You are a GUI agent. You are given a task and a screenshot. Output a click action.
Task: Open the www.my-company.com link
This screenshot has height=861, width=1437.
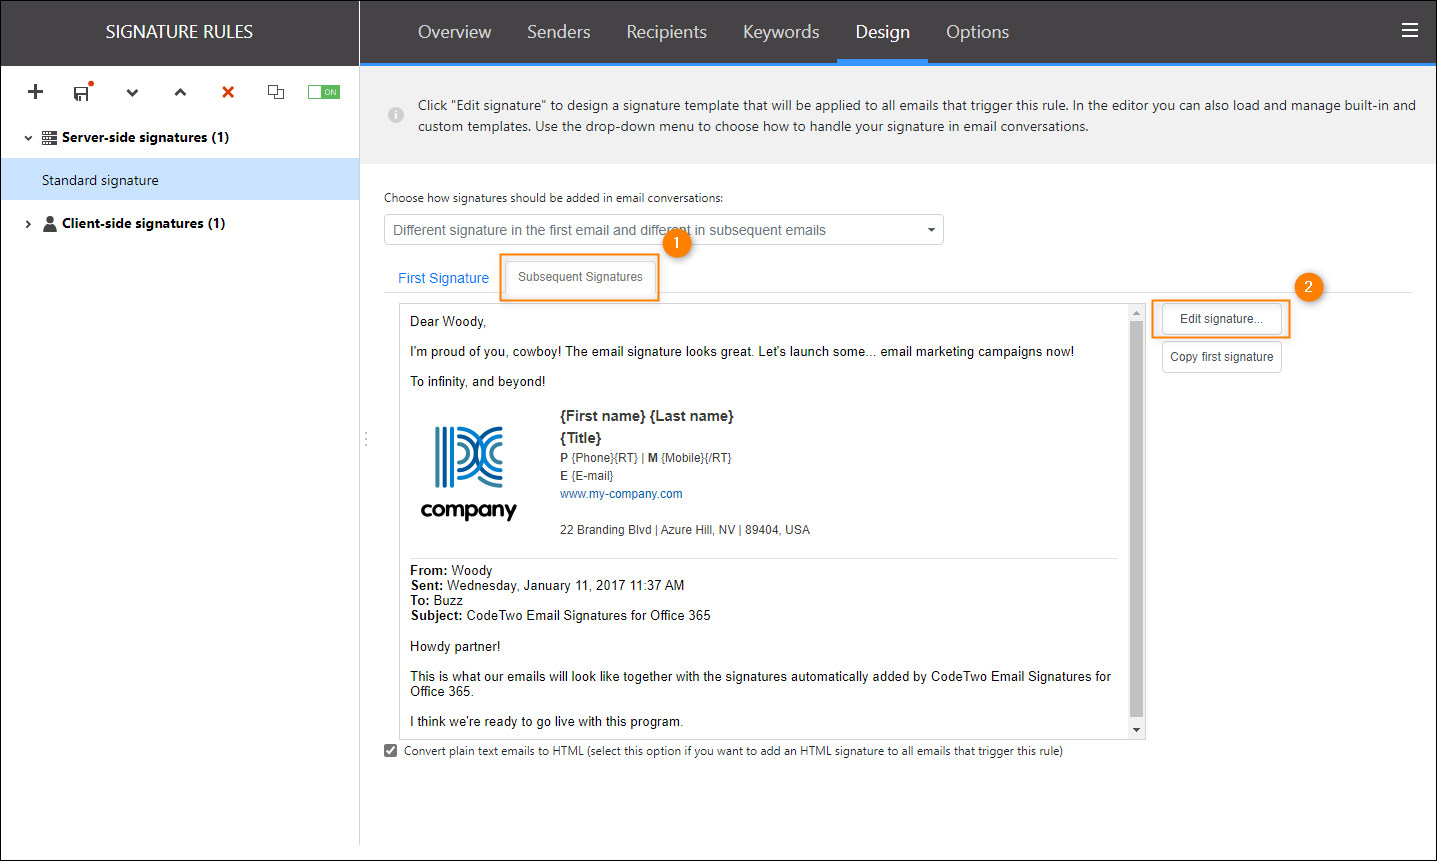(x=621, y=493)
